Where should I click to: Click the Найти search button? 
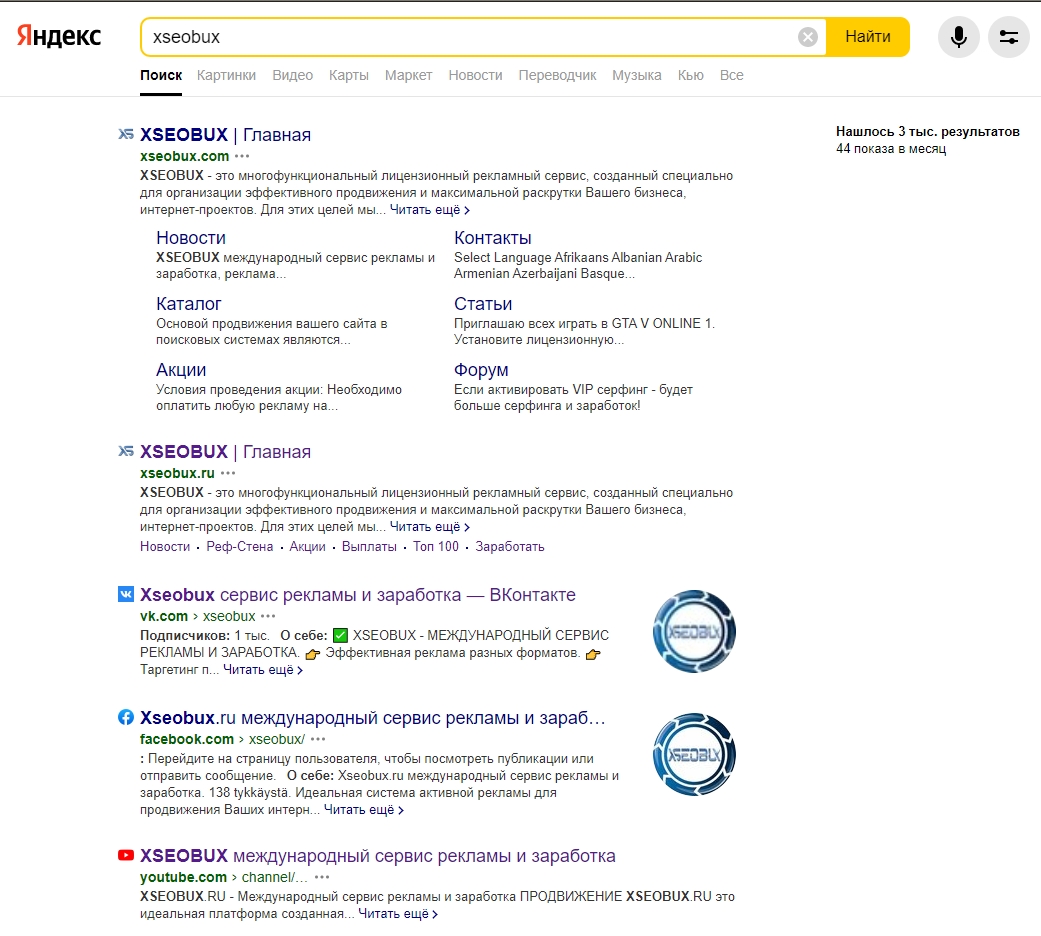click(868, 37)
